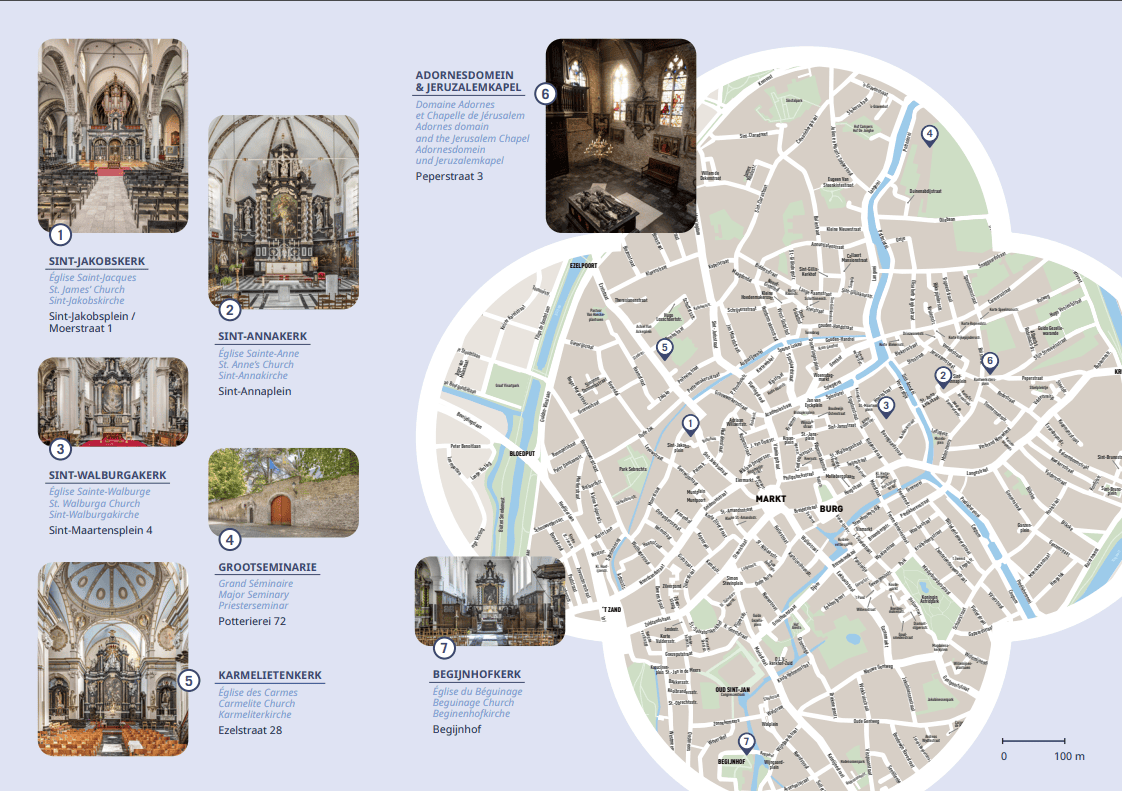Click the MARKT label on the map
This screenshot has height=791, width=1122.
[x=771, y=499]
